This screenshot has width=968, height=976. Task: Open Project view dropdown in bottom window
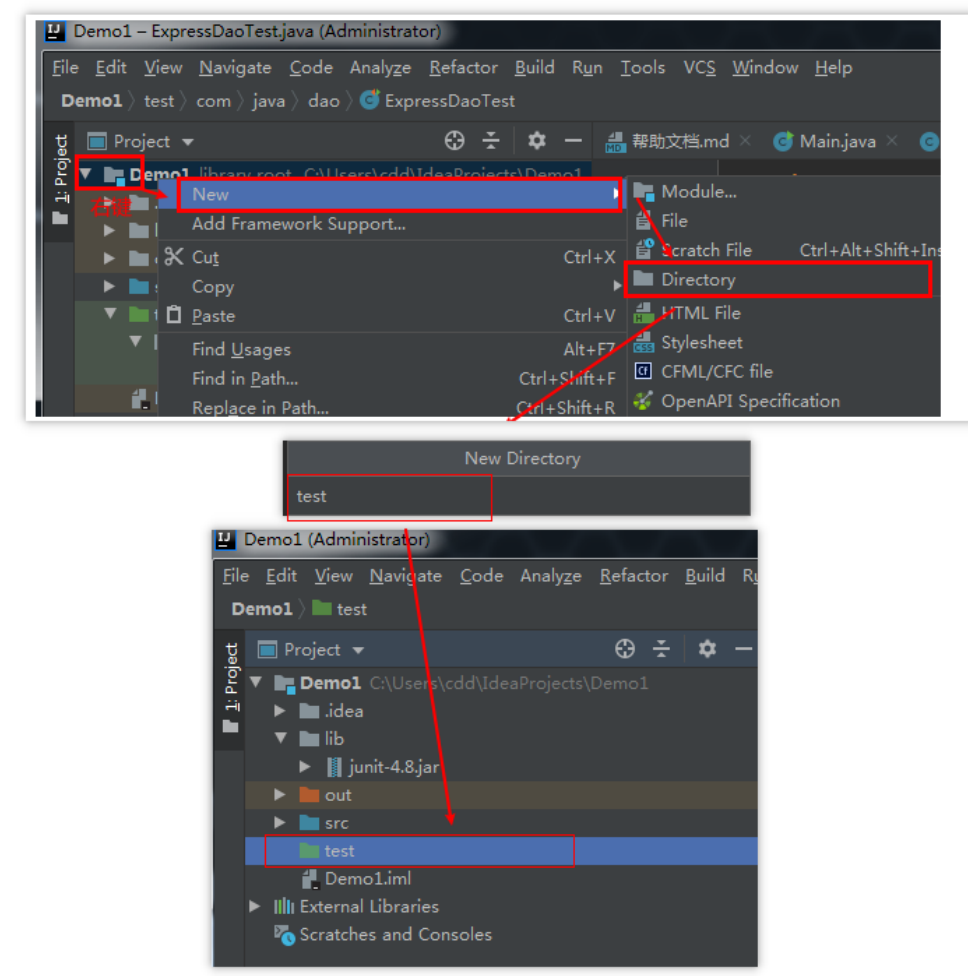(311, 649)
